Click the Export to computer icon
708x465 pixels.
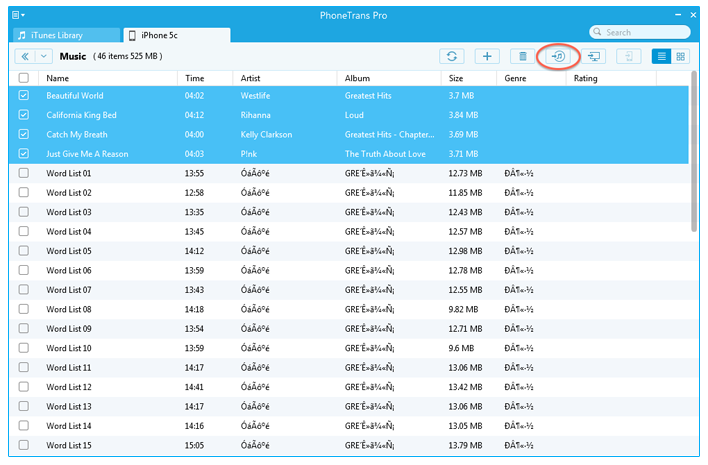[595, 57]
